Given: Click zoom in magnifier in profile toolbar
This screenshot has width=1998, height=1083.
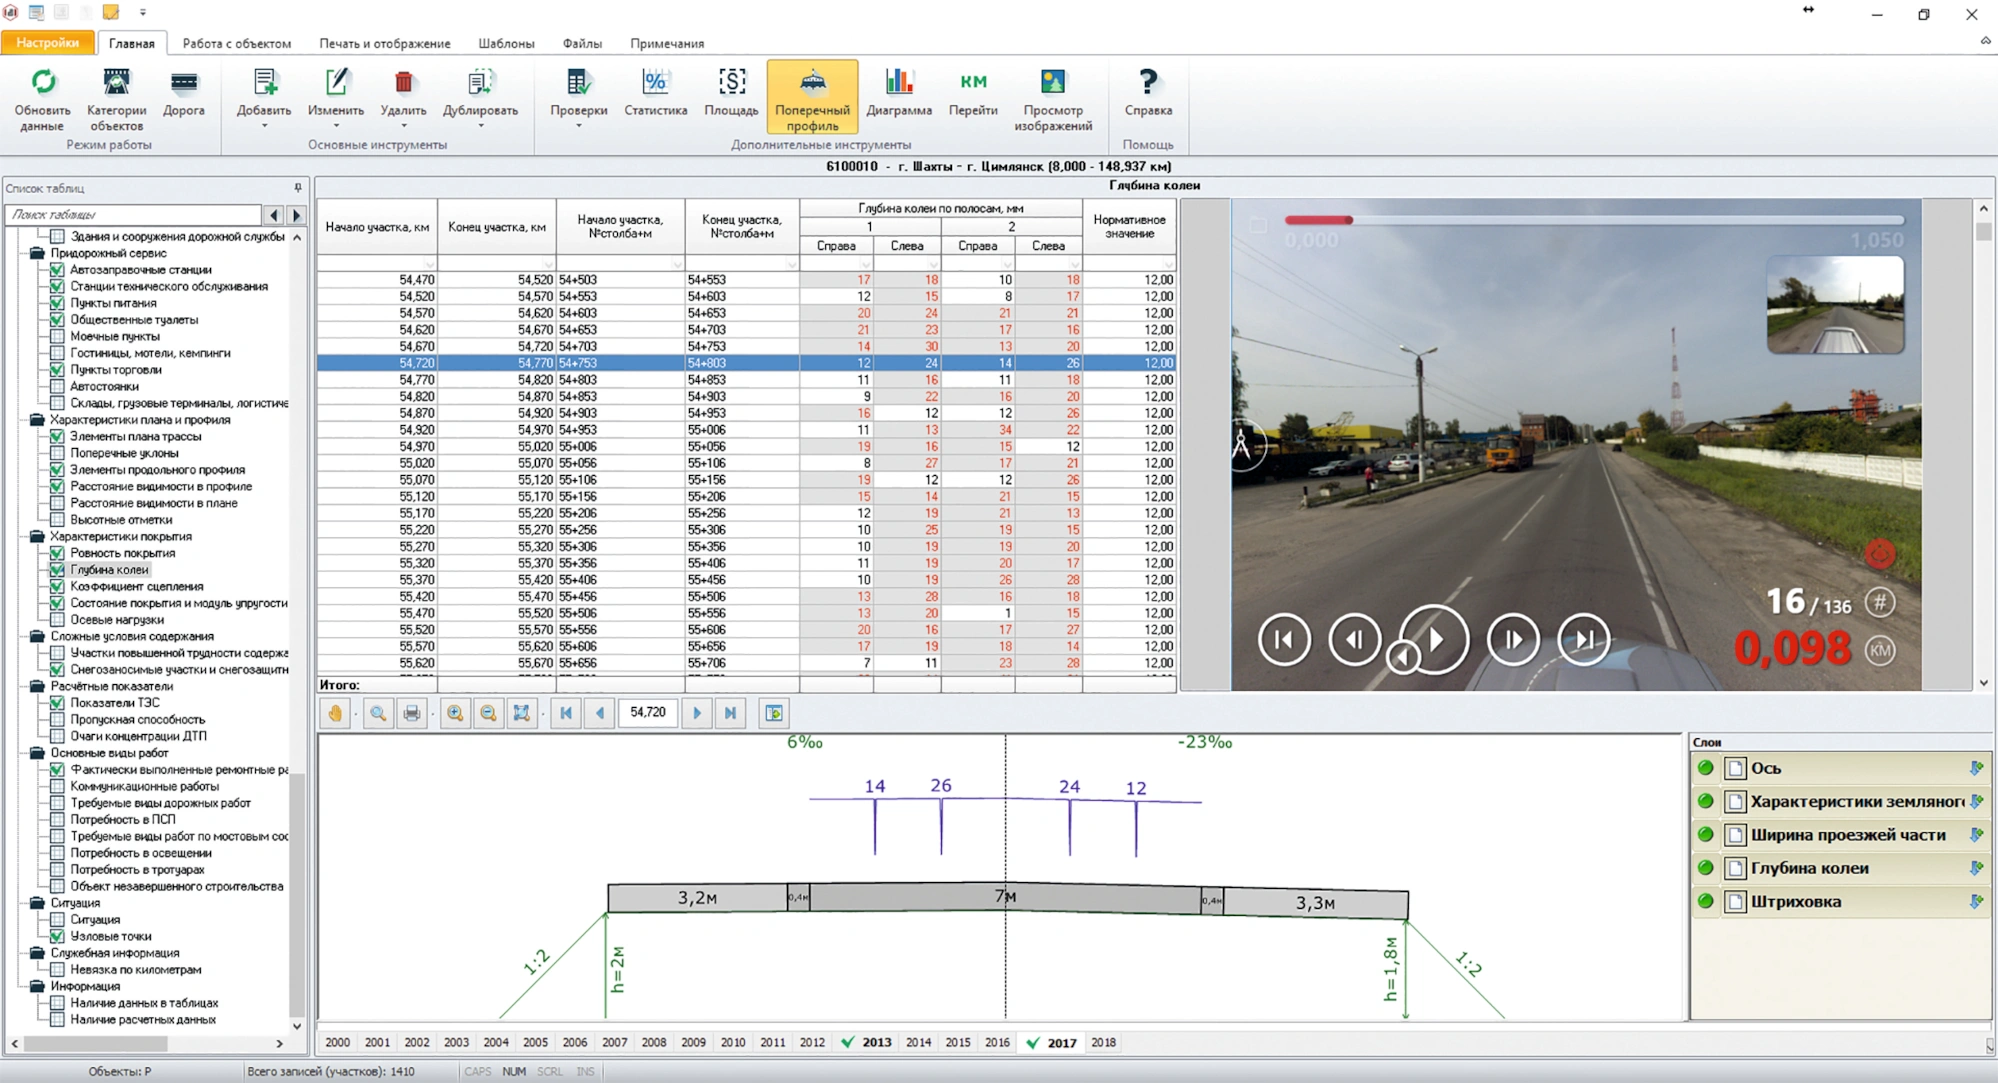Looking at the screenshot, I should tap(455, 713).
